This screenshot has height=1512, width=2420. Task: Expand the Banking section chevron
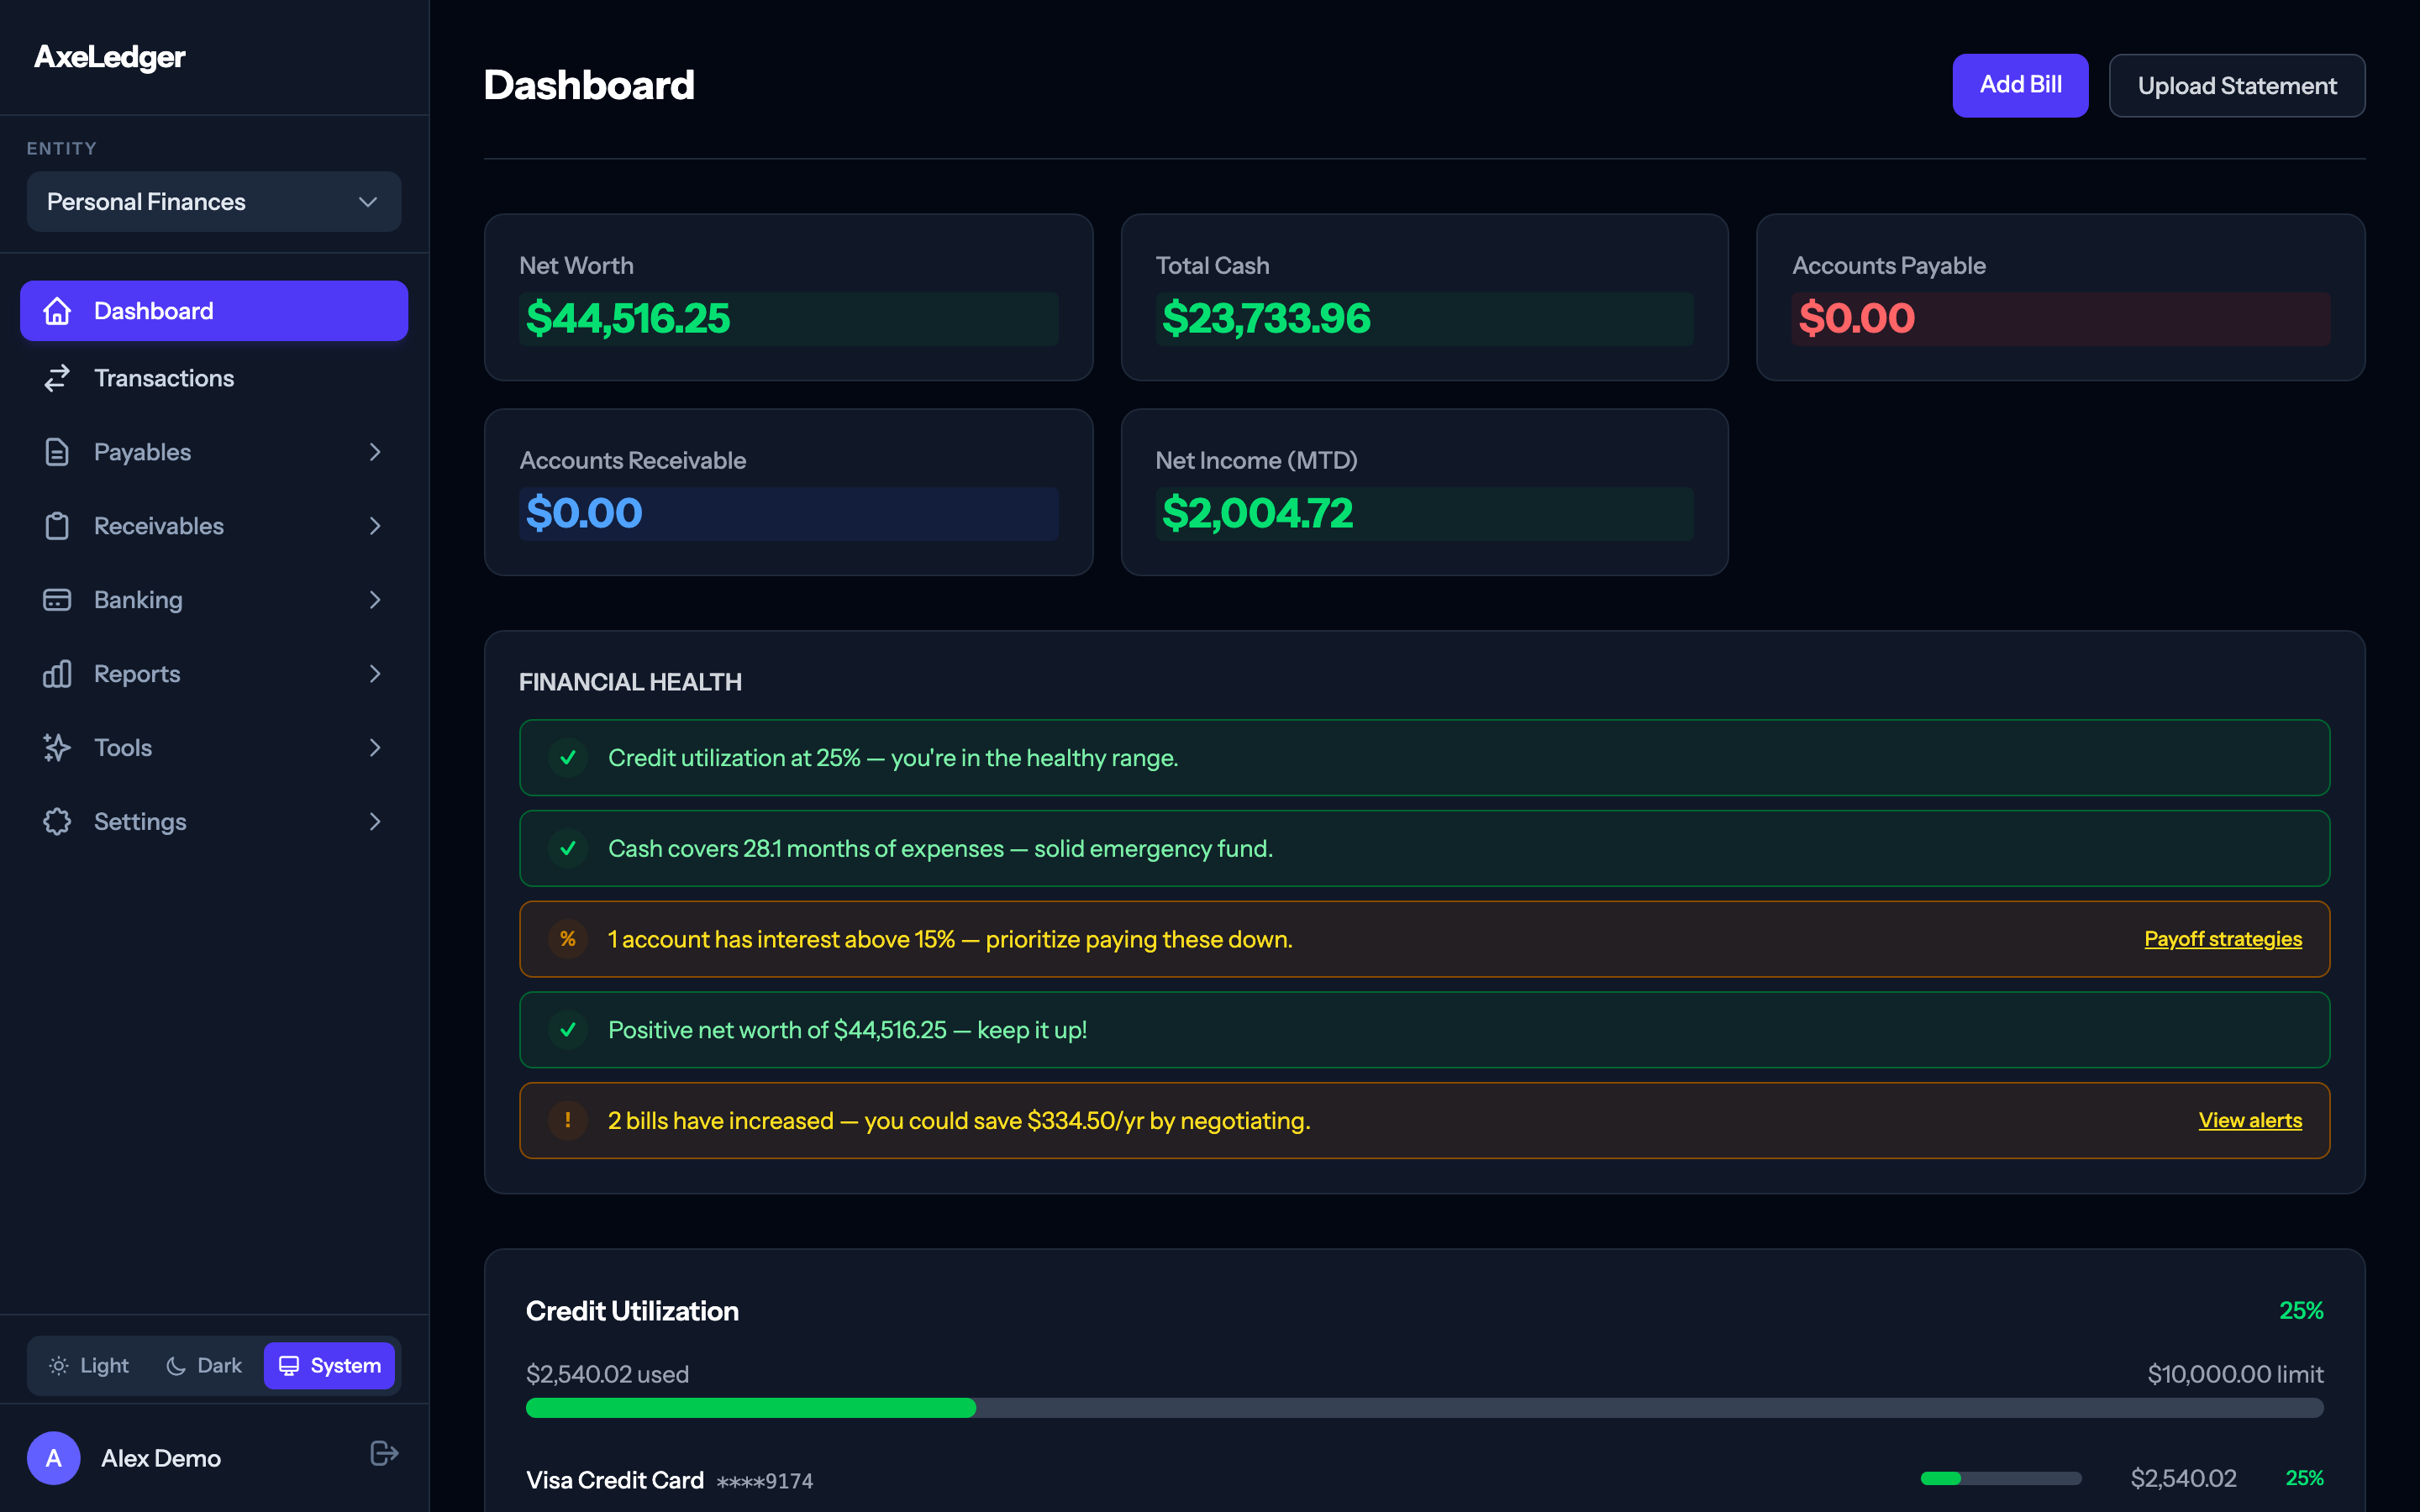pyautogui.click(x=374, y=599)
